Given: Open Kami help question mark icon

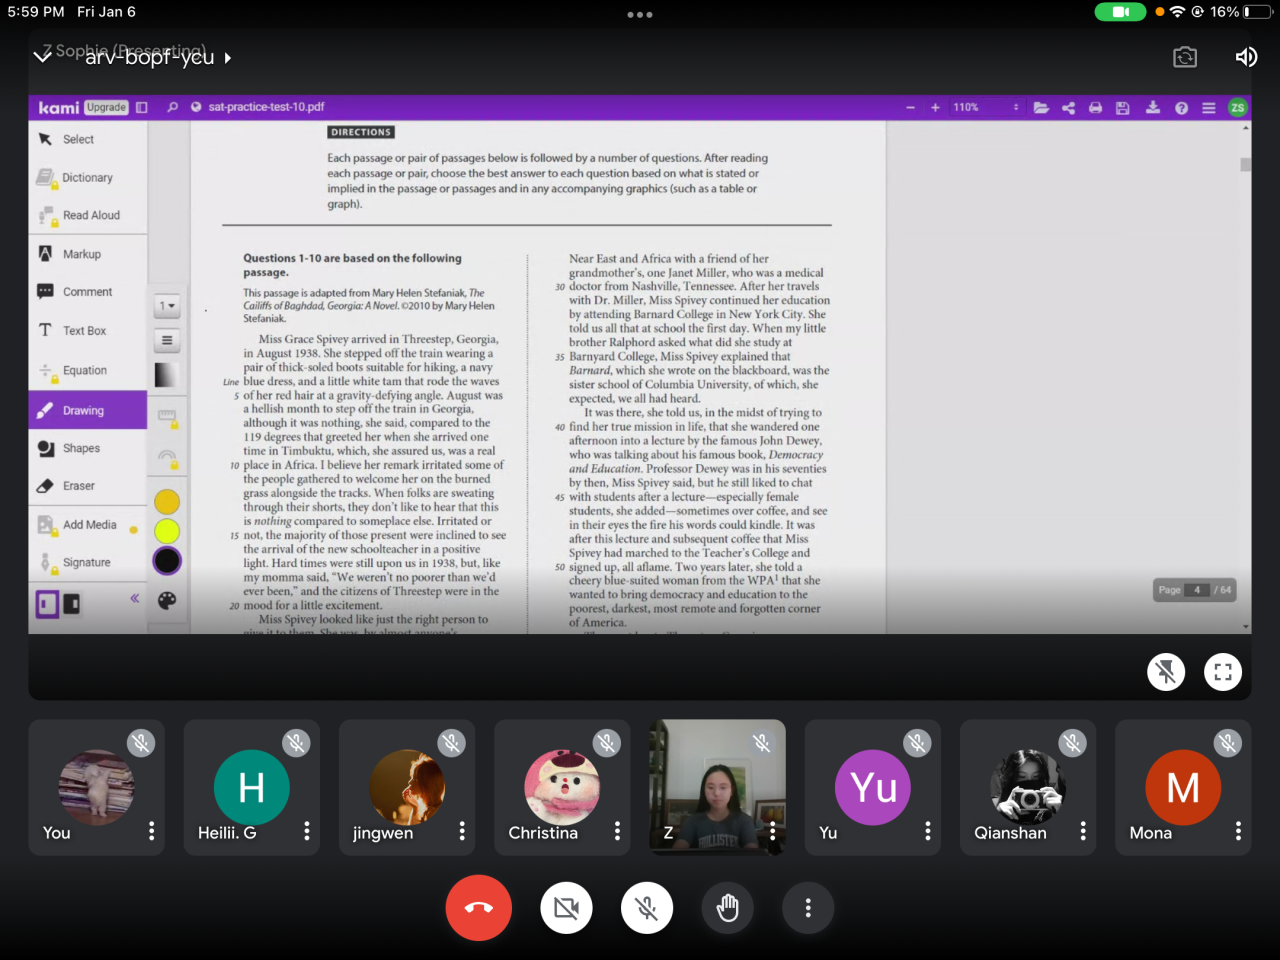Looking at the screenshot, I should 1181,107.
